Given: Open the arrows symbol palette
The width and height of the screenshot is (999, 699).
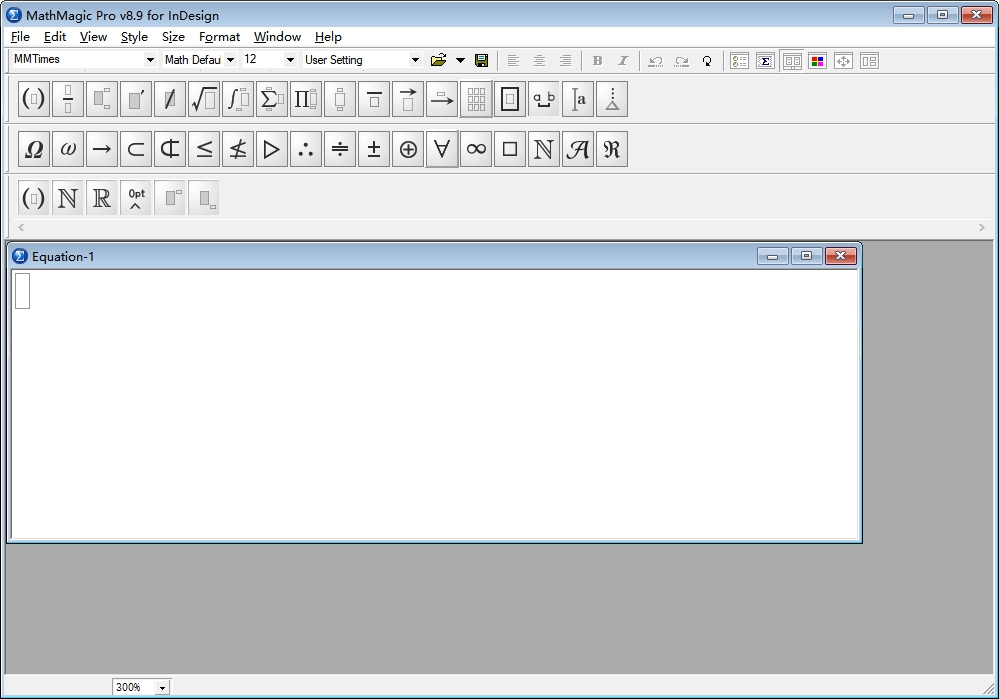Looking at the screenshot, I should click(x=102, y=149).
